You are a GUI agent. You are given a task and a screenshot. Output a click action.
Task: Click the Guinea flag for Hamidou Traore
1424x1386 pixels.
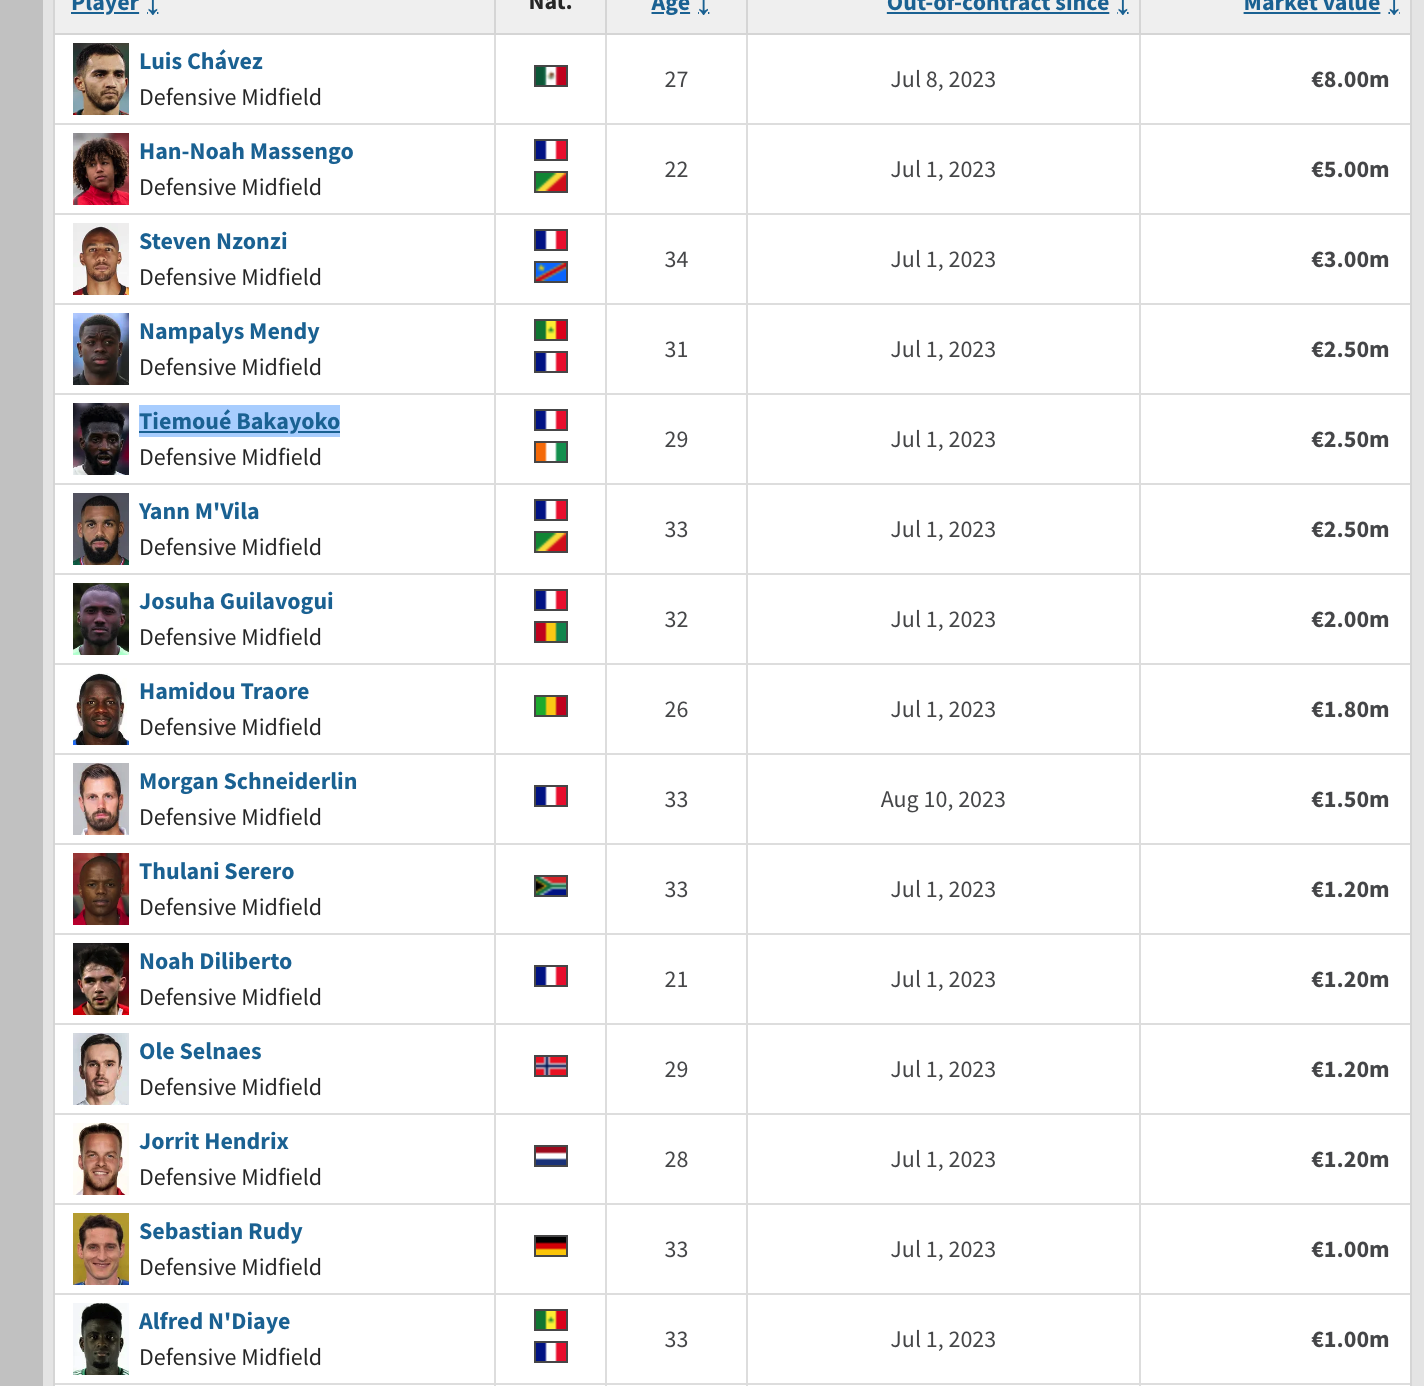tap(550, 706)
